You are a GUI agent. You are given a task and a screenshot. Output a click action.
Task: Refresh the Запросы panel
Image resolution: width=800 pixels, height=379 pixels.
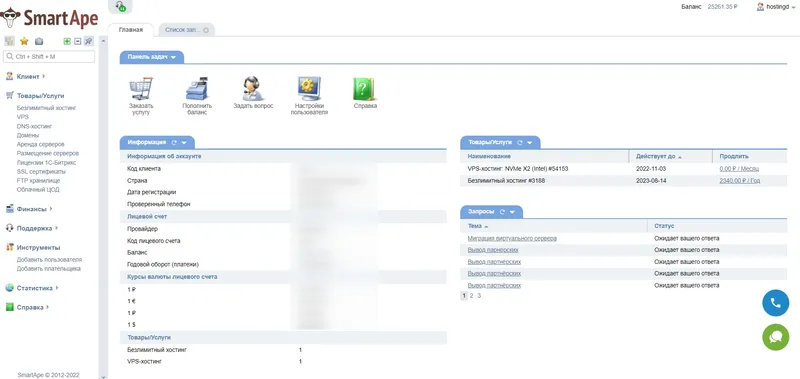[x=503, y=212]
